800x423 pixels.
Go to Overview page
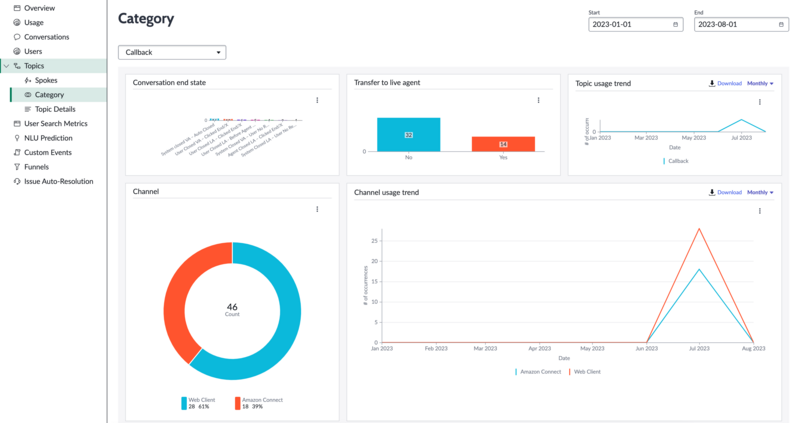(x=39, y=8)
